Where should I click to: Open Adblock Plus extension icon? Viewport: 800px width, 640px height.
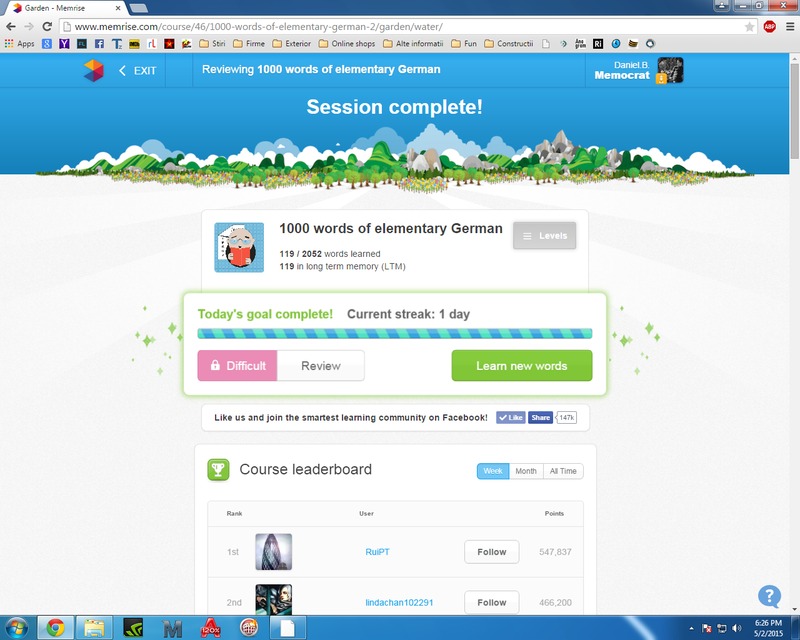(x=769, y=27)
